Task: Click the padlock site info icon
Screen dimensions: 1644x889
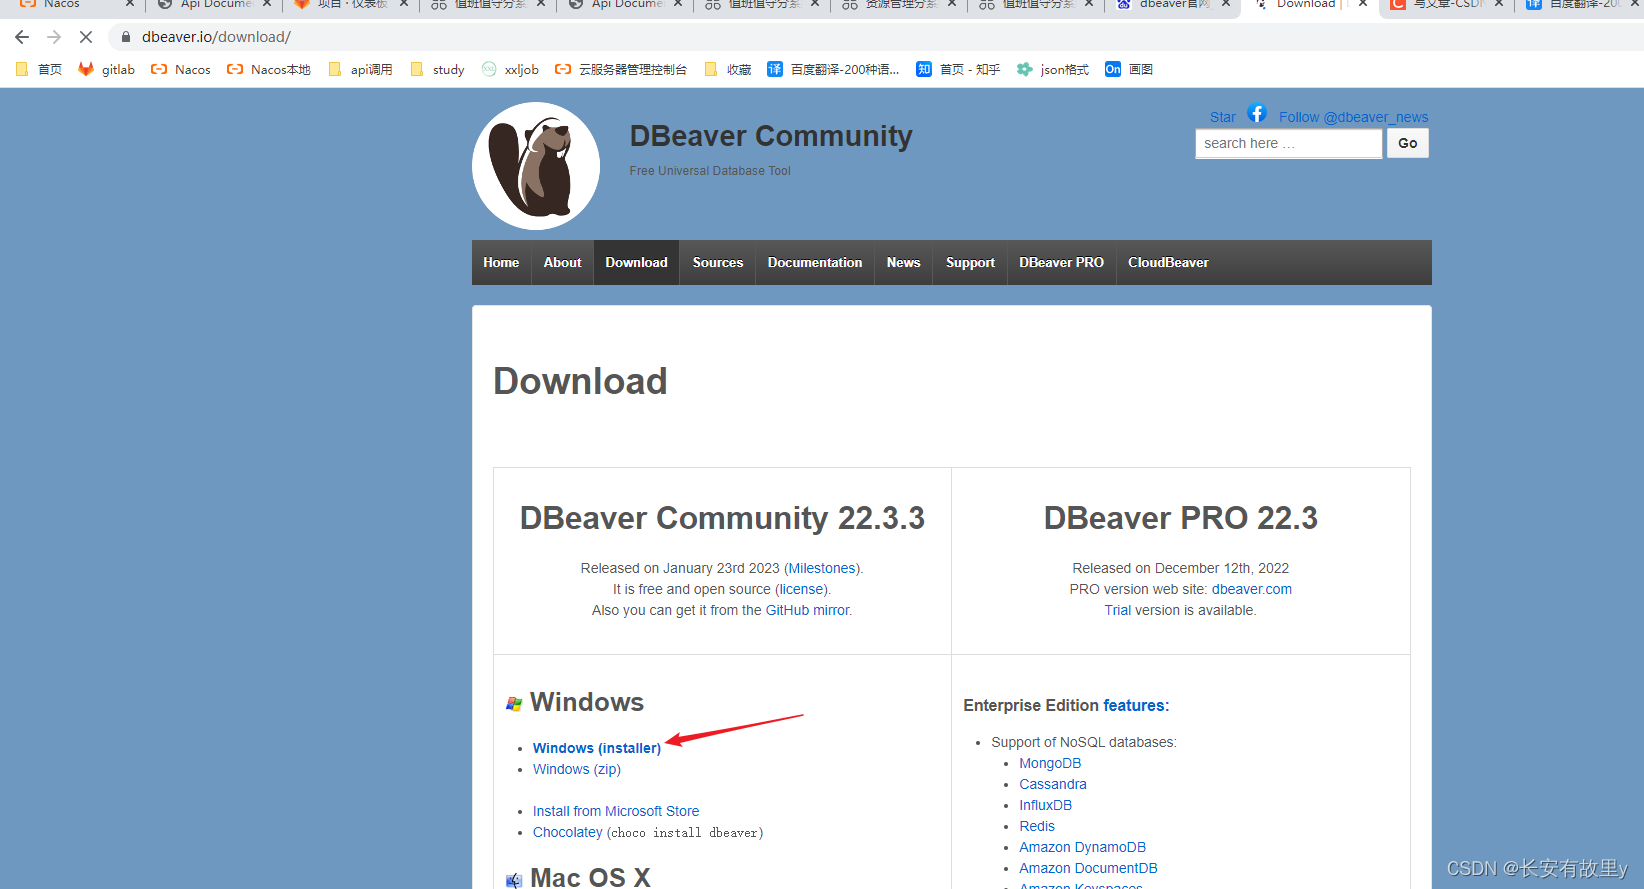Action: pos(126,37)
